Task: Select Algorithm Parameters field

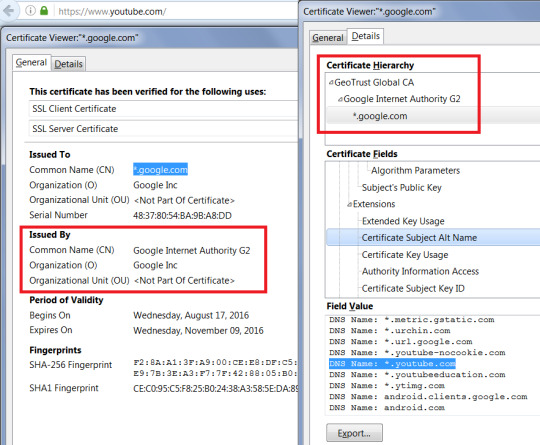Action: pyautogui.click(x=415, y=170)
